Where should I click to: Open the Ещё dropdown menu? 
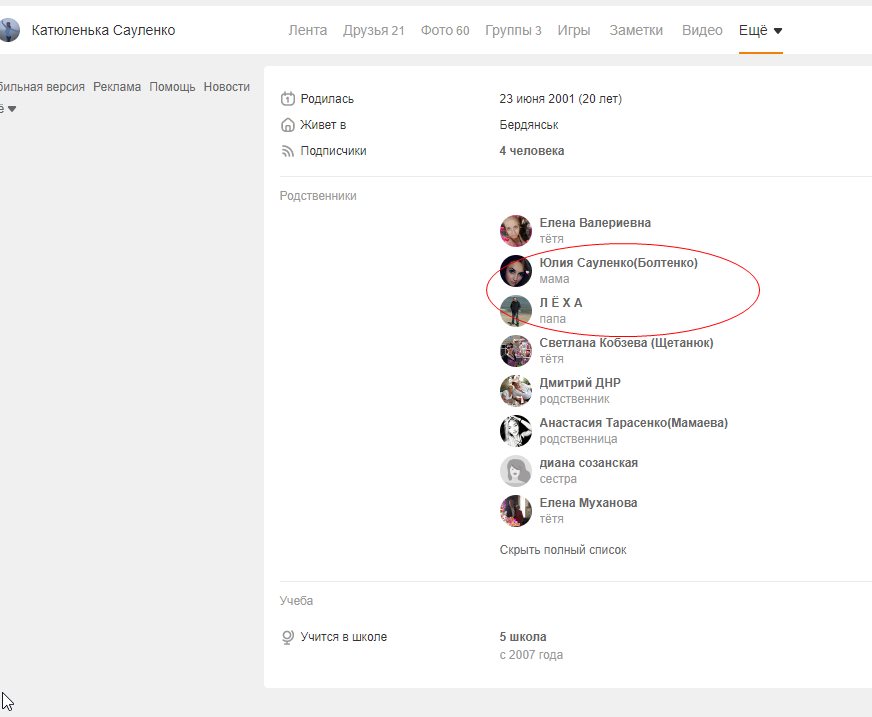click(760, 30)
